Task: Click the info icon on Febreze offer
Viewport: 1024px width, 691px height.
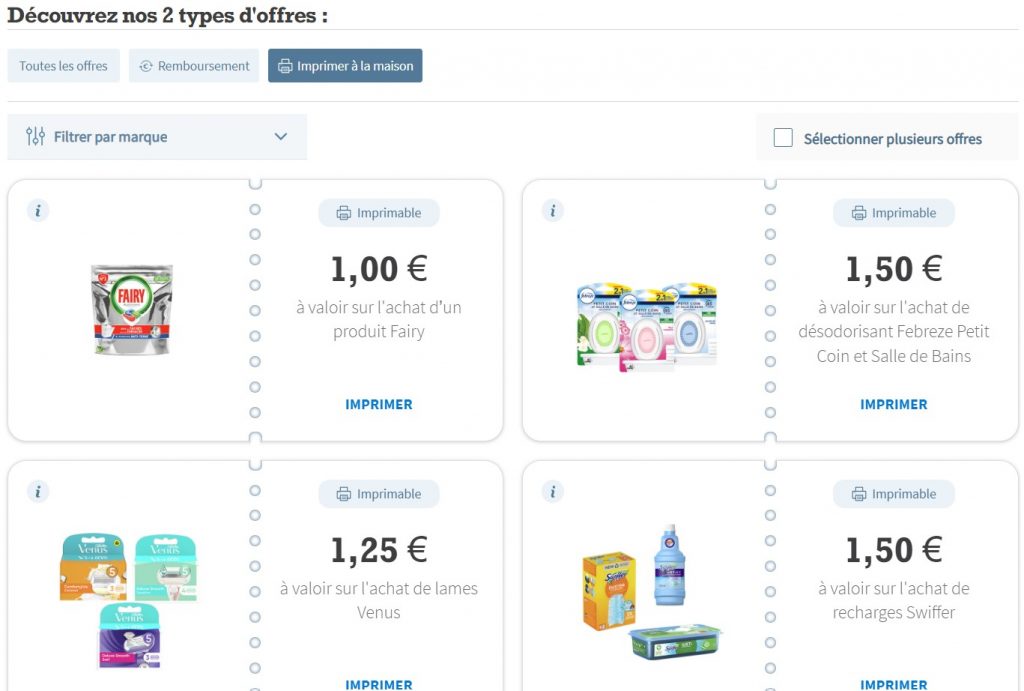Action: click(x=553, y=211)
